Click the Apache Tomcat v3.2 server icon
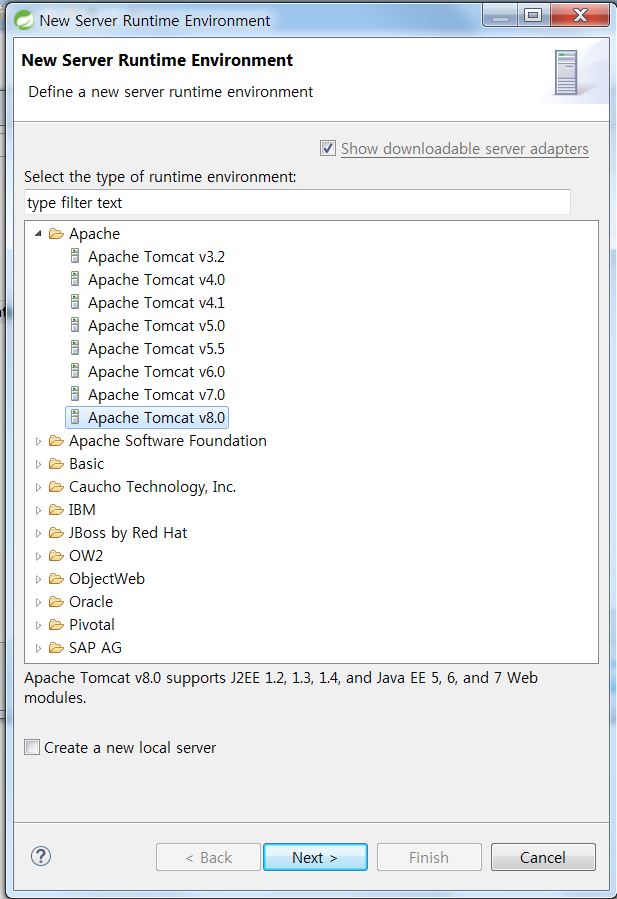 click(75, 256)
